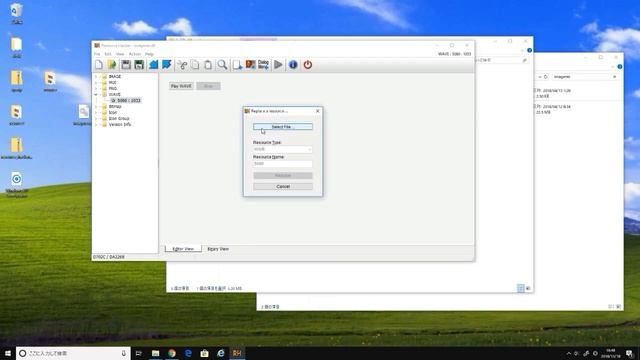Click the Resource Hacker taskbar button

point(237,353)
